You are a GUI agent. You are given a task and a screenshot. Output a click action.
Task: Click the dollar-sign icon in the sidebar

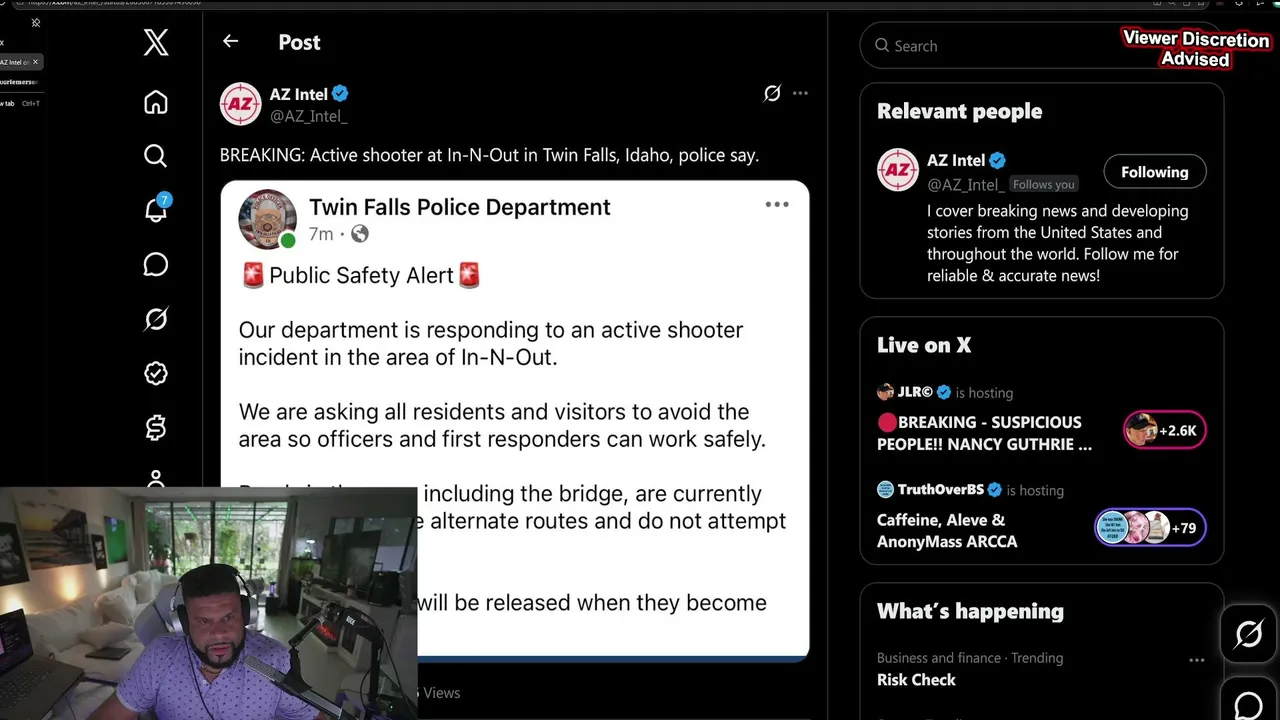click(x=156, y=428)
